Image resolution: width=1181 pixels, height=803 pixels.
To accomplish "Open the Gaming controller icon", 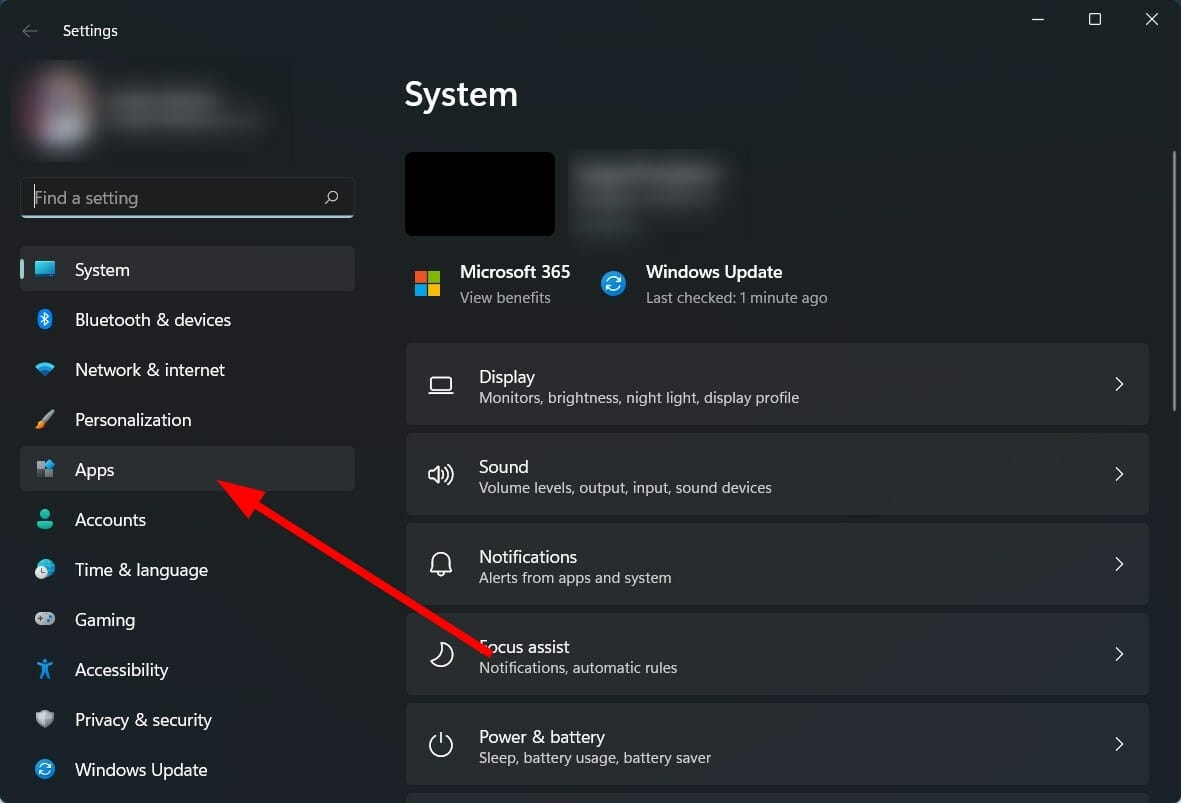I will [x=45, y=619].
